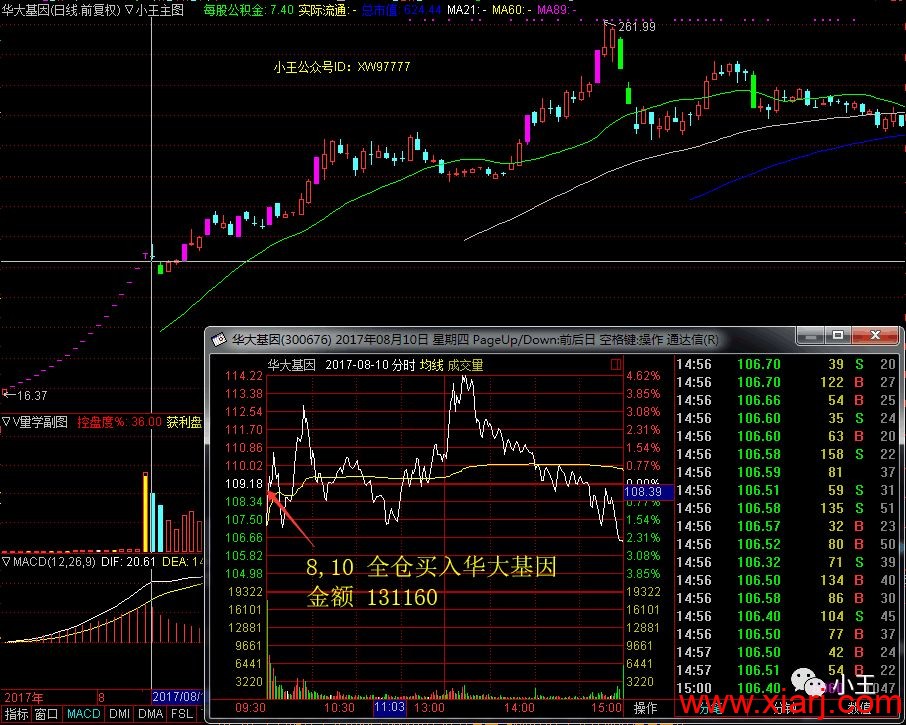
Task: Click the 104 volume in the tick list
Action: (832, 616)
